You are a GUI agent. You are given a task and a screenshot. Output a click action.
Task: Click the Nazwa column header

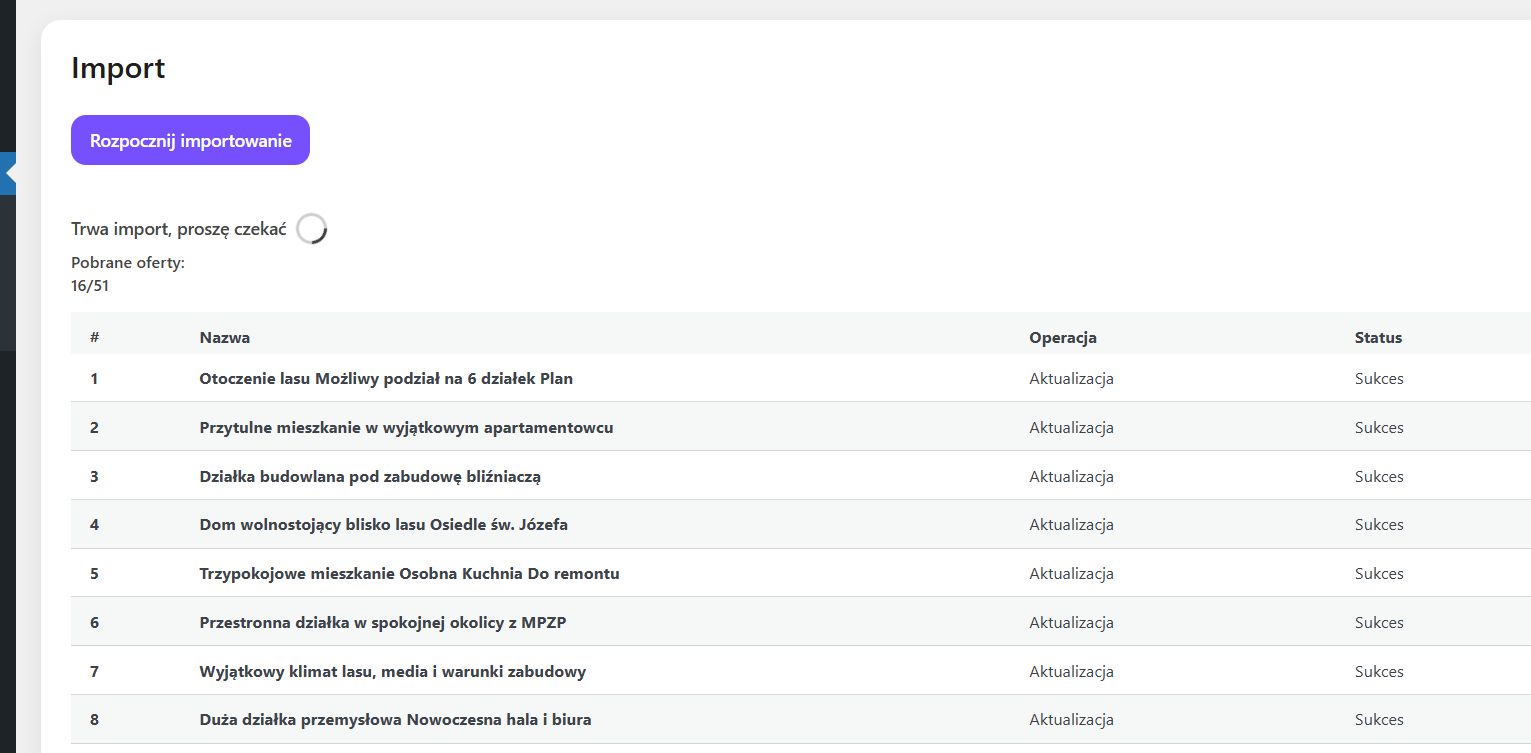click(x=225, y=338)
